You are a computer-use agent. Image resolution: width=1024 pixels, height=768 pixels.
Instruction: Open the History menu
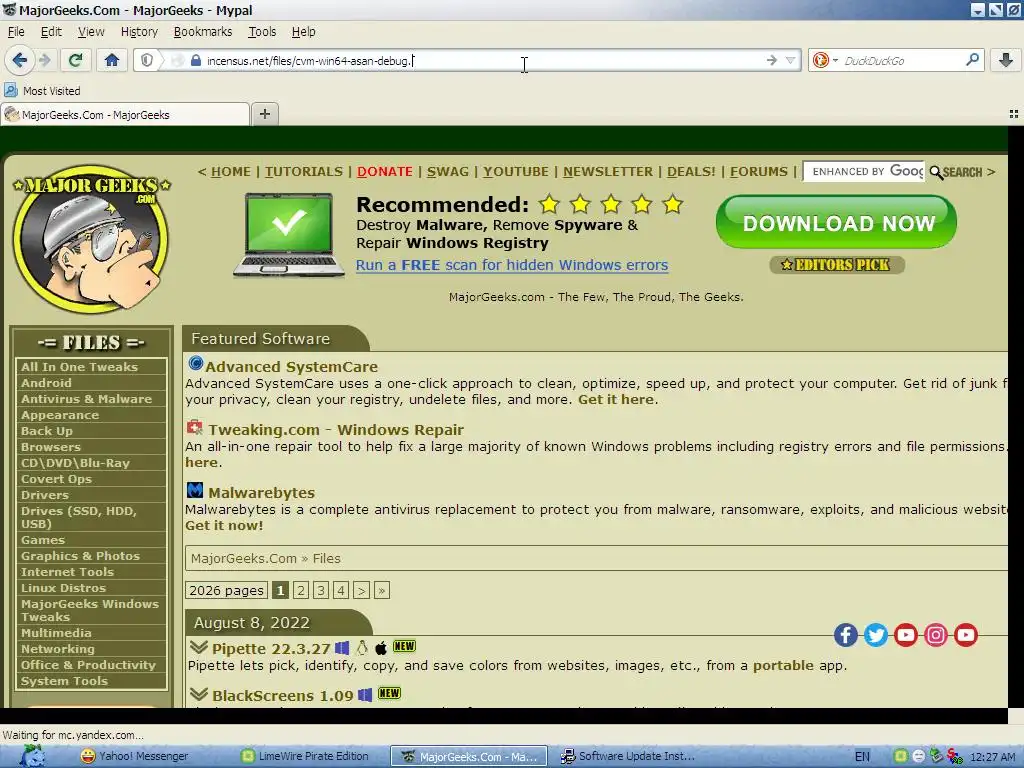click(x=139, y=31)
